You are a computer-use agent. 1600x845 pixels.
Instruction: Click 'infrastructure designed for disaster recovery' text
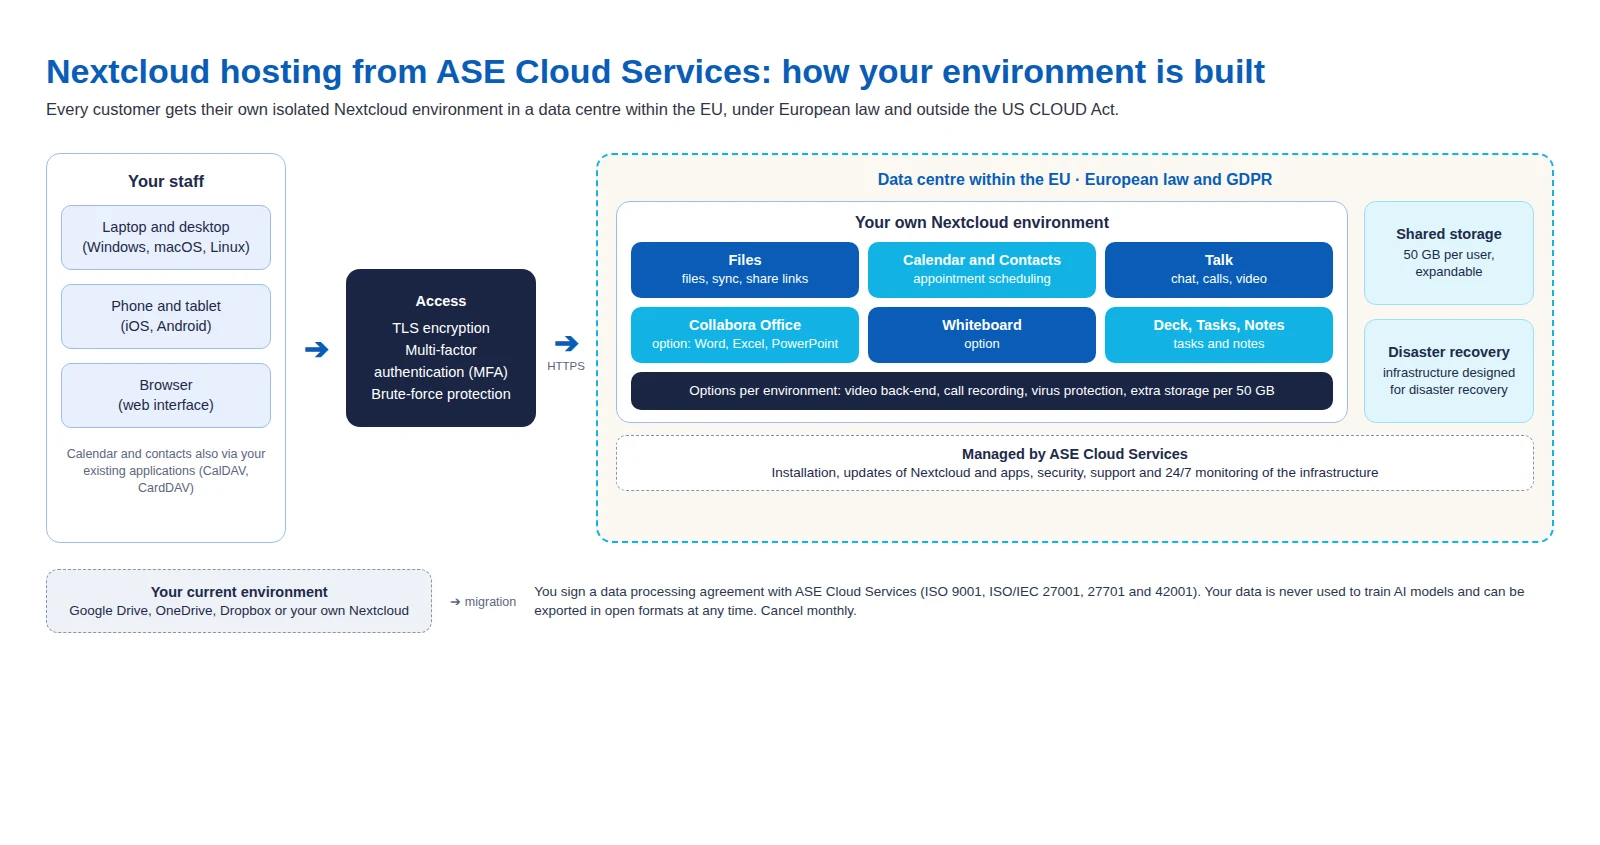[1449, 381]
